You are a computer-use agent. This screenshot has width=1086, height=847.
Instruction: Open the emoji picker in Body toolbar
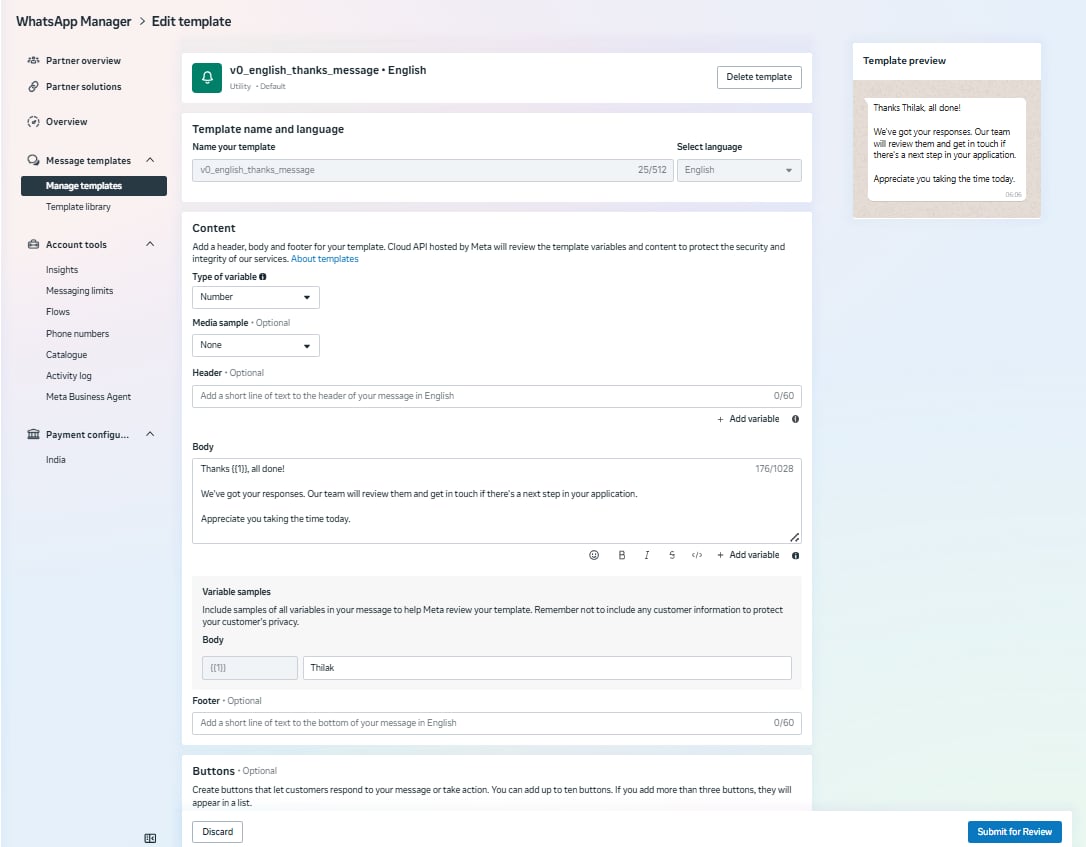[594, 555]
